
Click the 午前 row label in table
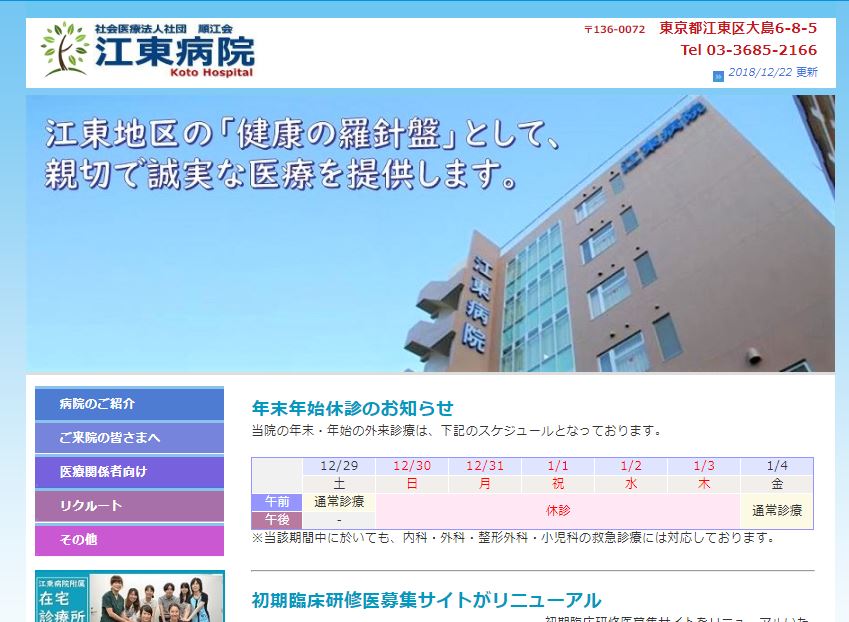(276, 501)
